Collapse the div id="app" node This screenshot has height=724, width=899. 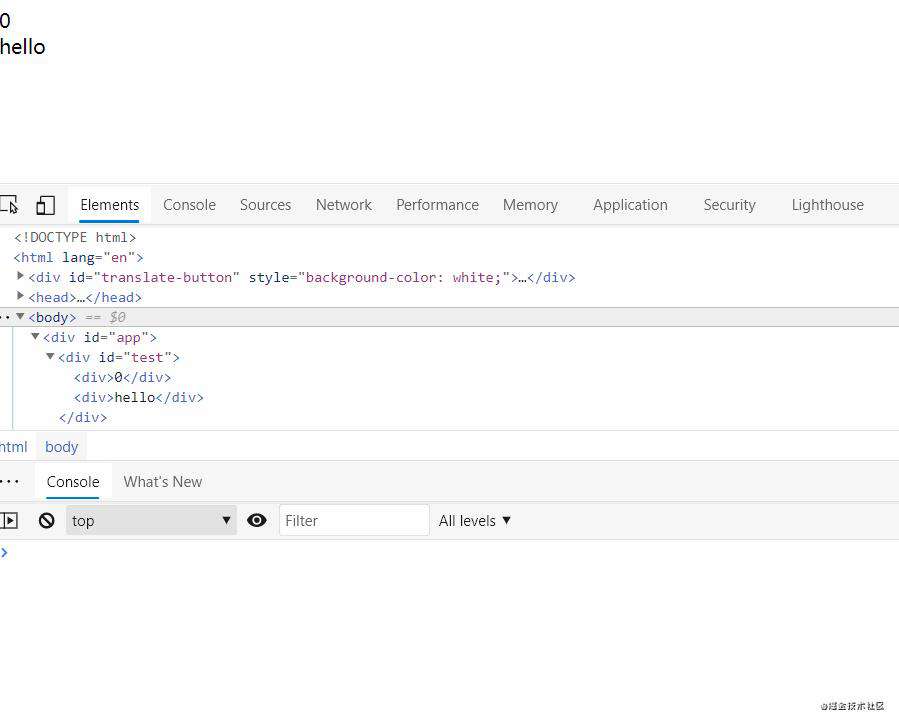[x=36, y=336]
